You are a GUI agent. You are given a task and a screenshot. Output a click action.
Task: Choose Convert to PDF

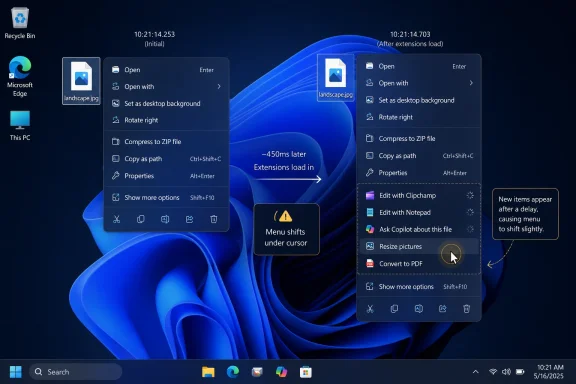[x=419, y=263]
